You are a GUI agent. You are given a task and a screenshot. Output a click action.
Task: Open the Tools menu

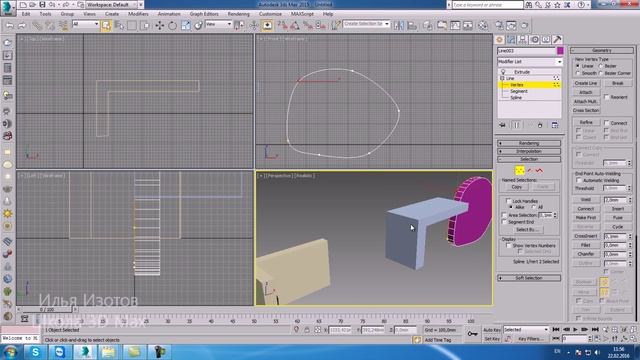(45, 14)
